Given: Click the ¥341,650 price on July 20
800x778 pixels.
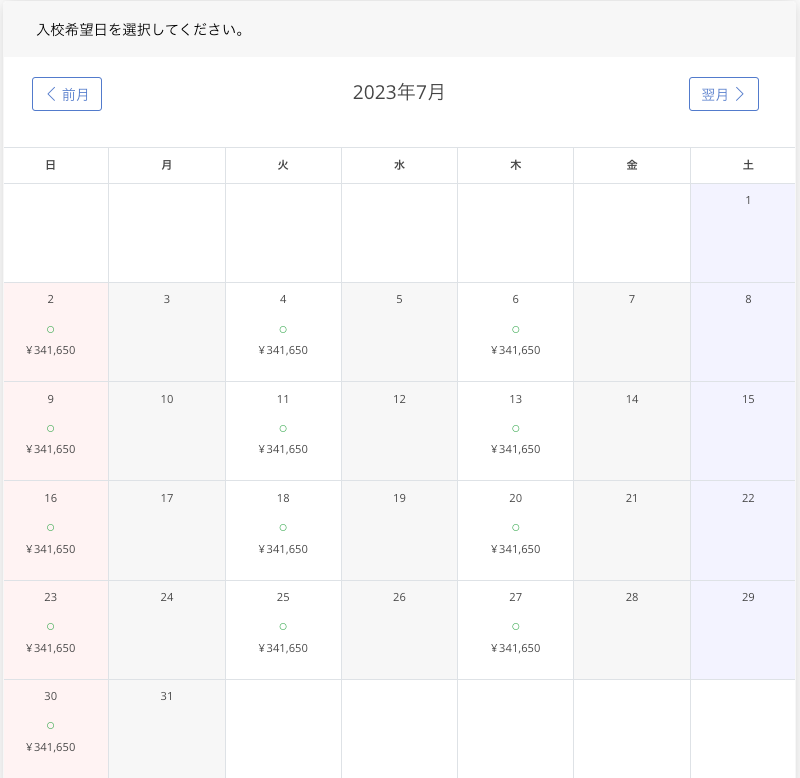Looking at the screenshot, I should point(515,549).
